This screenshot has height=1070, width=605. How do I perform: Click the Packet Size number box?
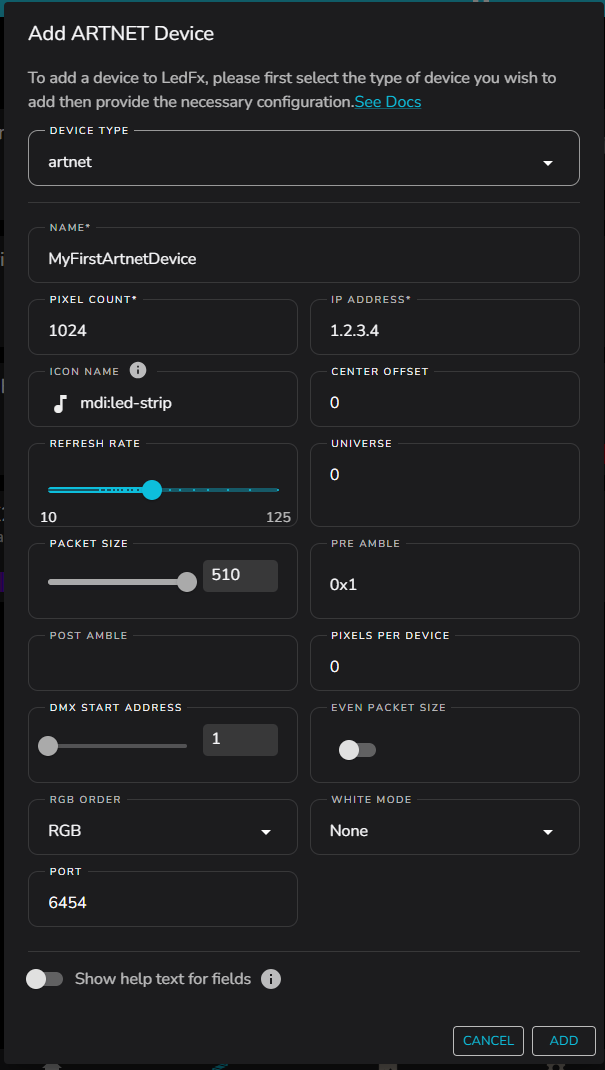[240, 576]
